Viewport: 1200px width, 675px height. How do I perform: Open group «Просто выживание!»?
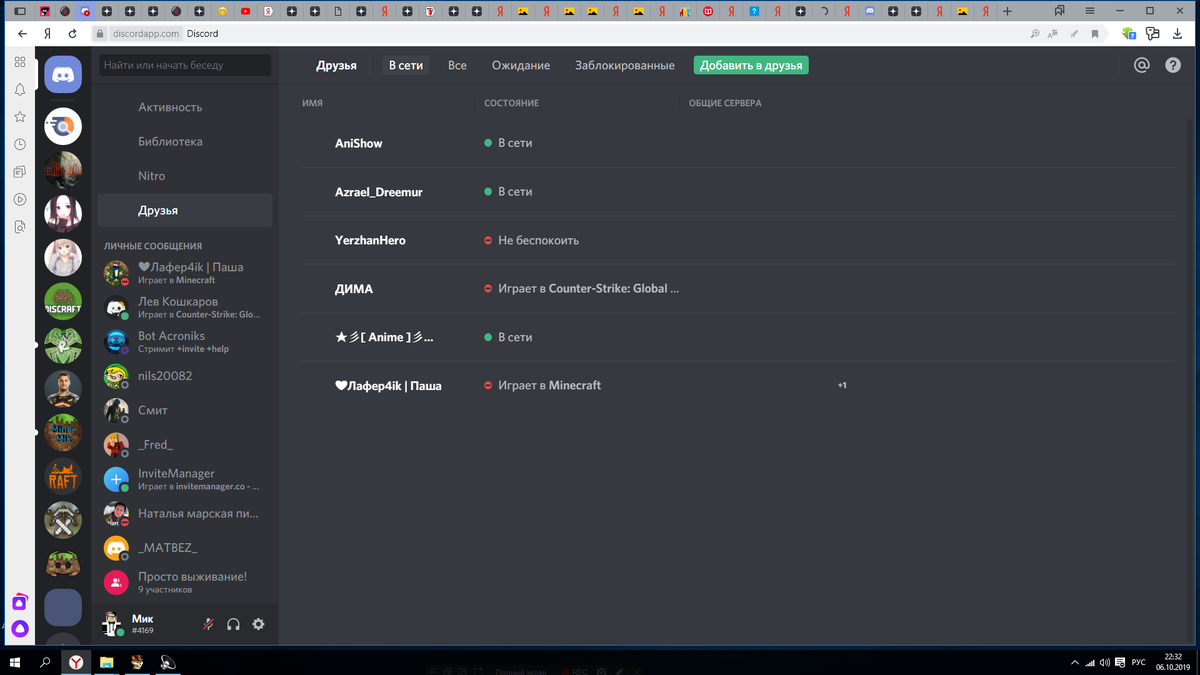[x=185, y=582]
